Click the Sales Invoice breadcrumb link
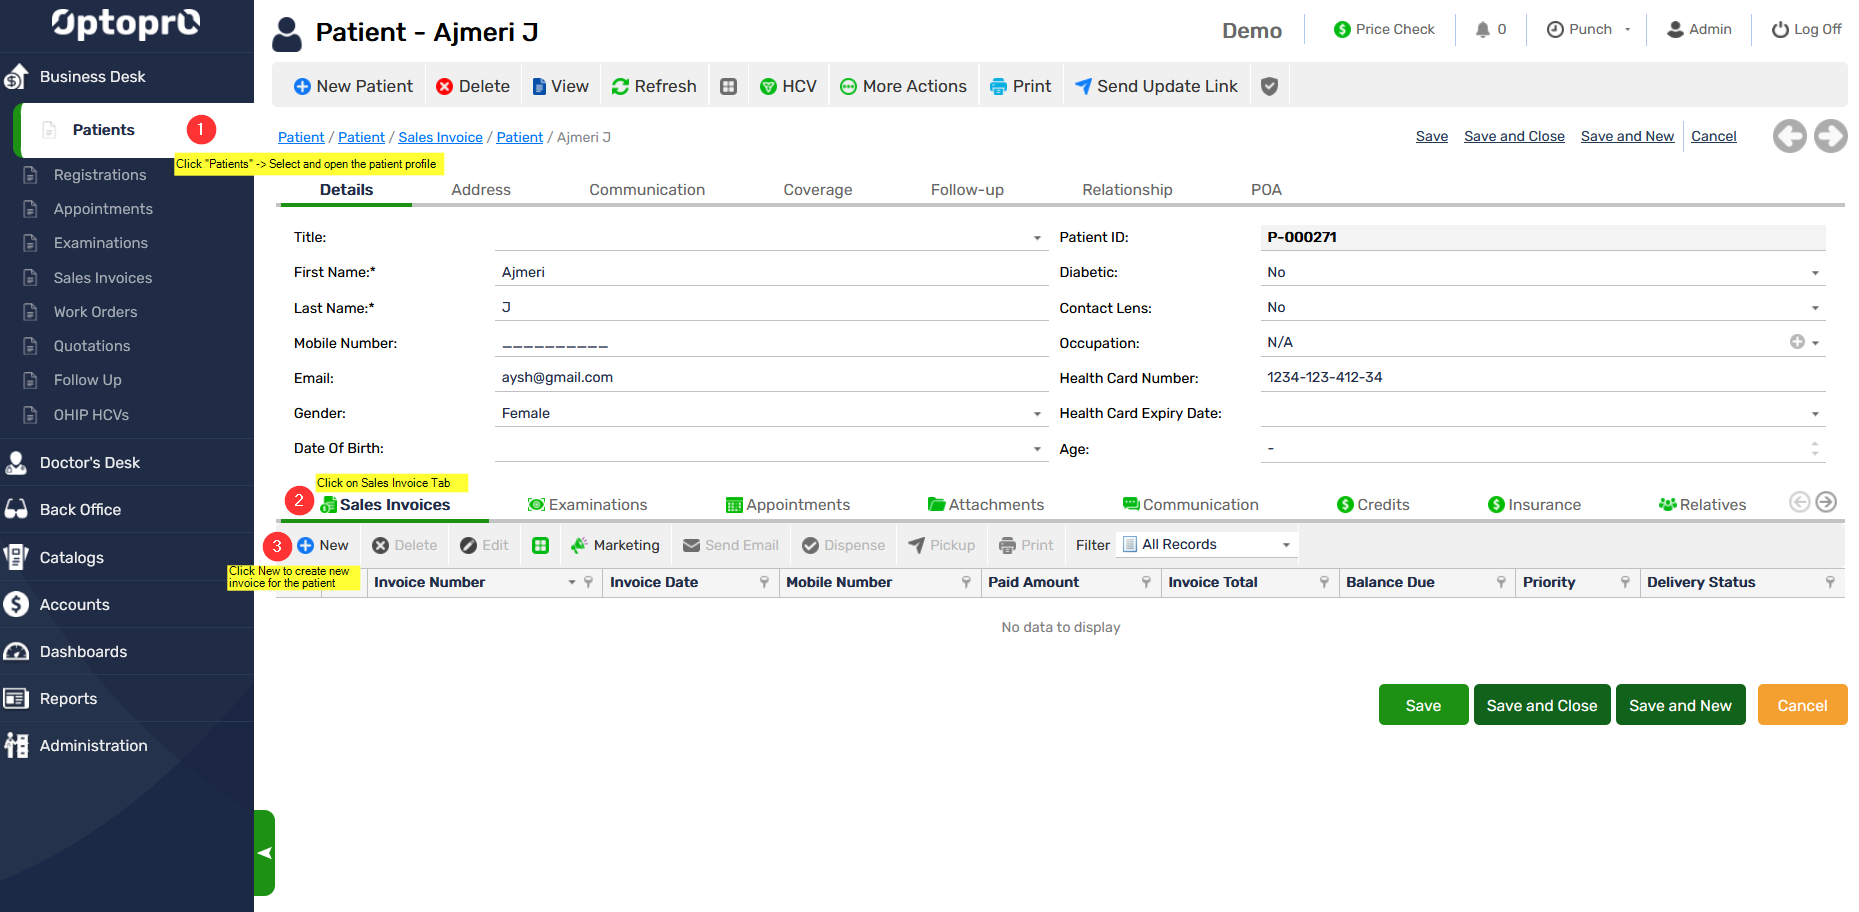The height and width of the screenshot is (912, 1859). click(x=440, y=137)
